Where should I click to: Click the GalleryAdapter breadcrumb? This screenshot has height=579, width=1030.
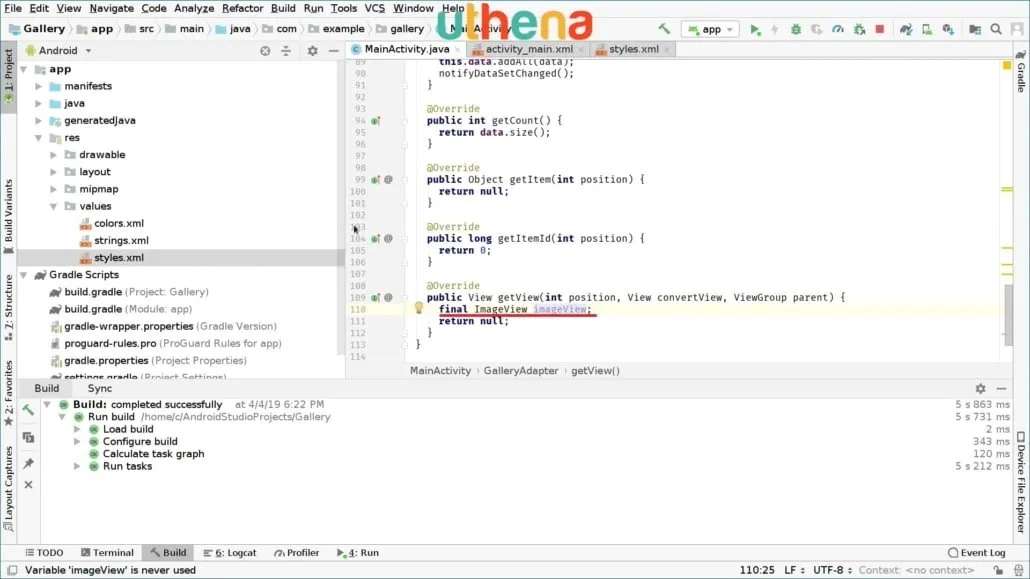tap(521, 371)
